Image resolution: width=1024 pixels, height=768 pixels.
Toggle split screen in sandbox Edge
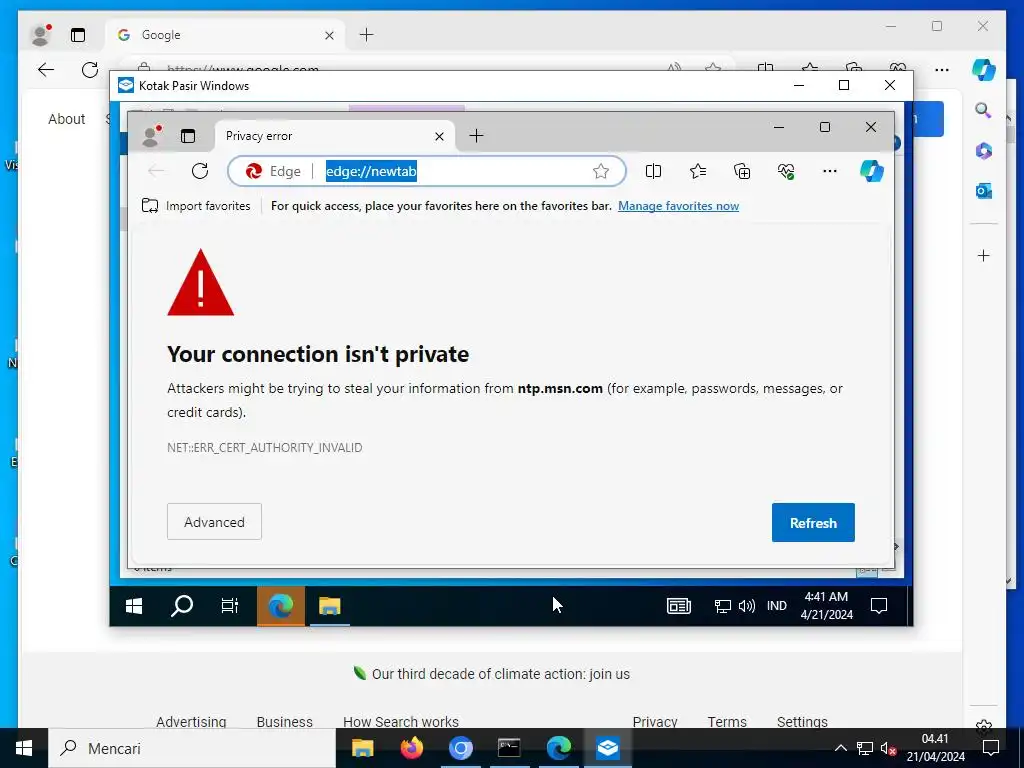[653, 171]
